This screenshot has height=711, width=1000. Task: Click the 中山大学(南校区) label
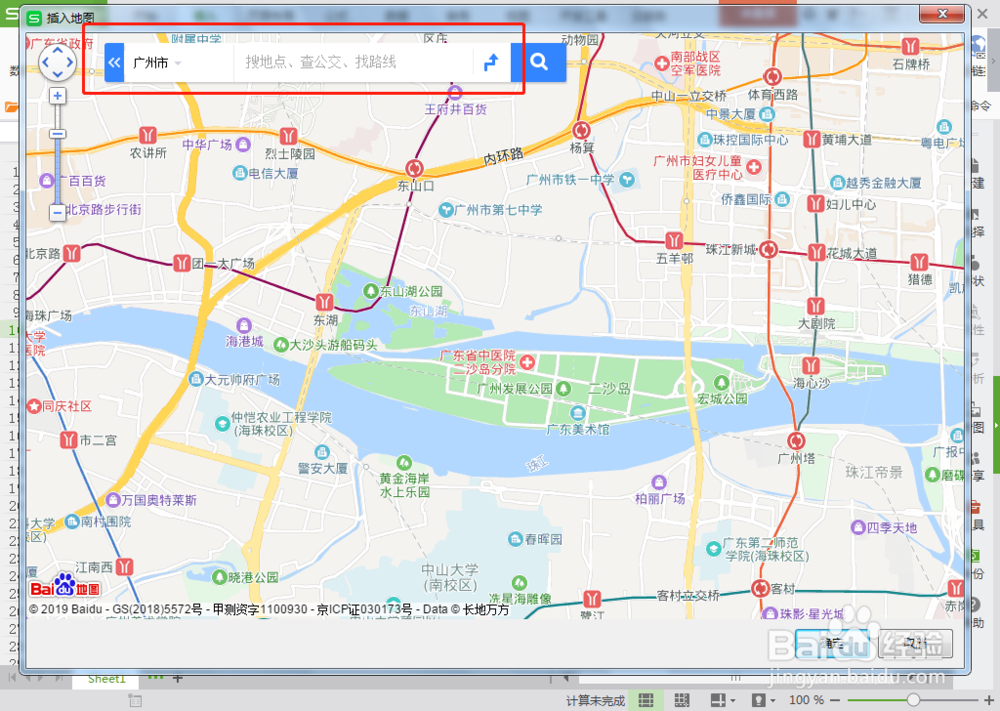click(x=450, y=577)
